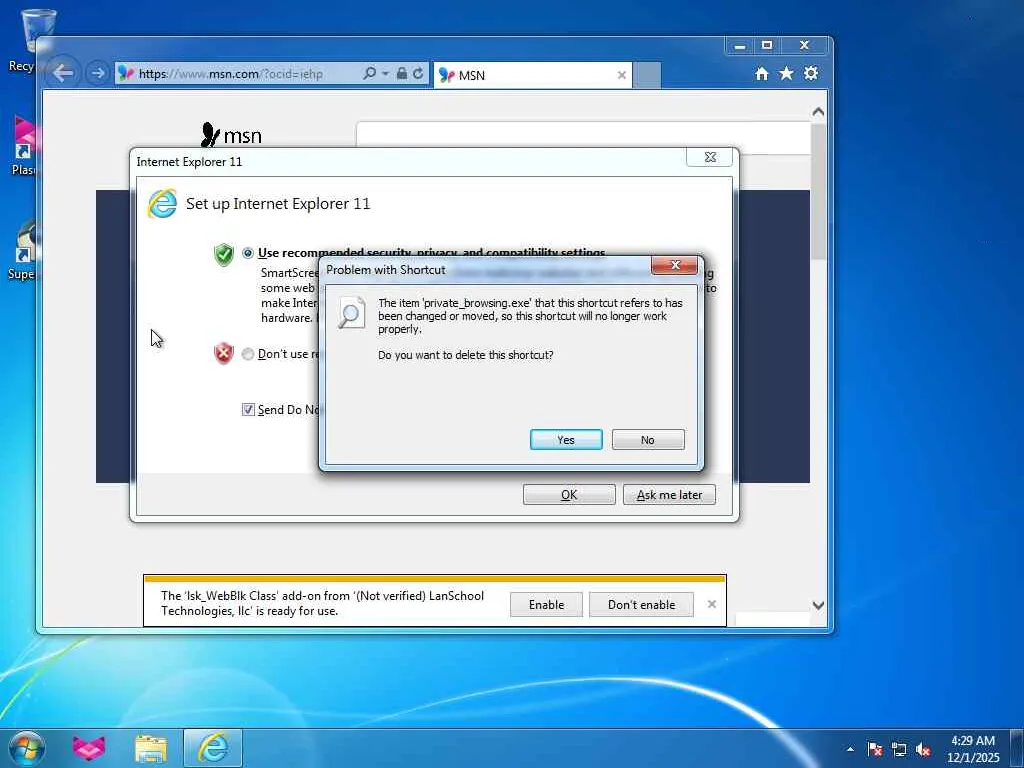Open the Recycle Bin desktop icon
The image size is (1024, 768).
pyautogui.click(x=33, y=39)
